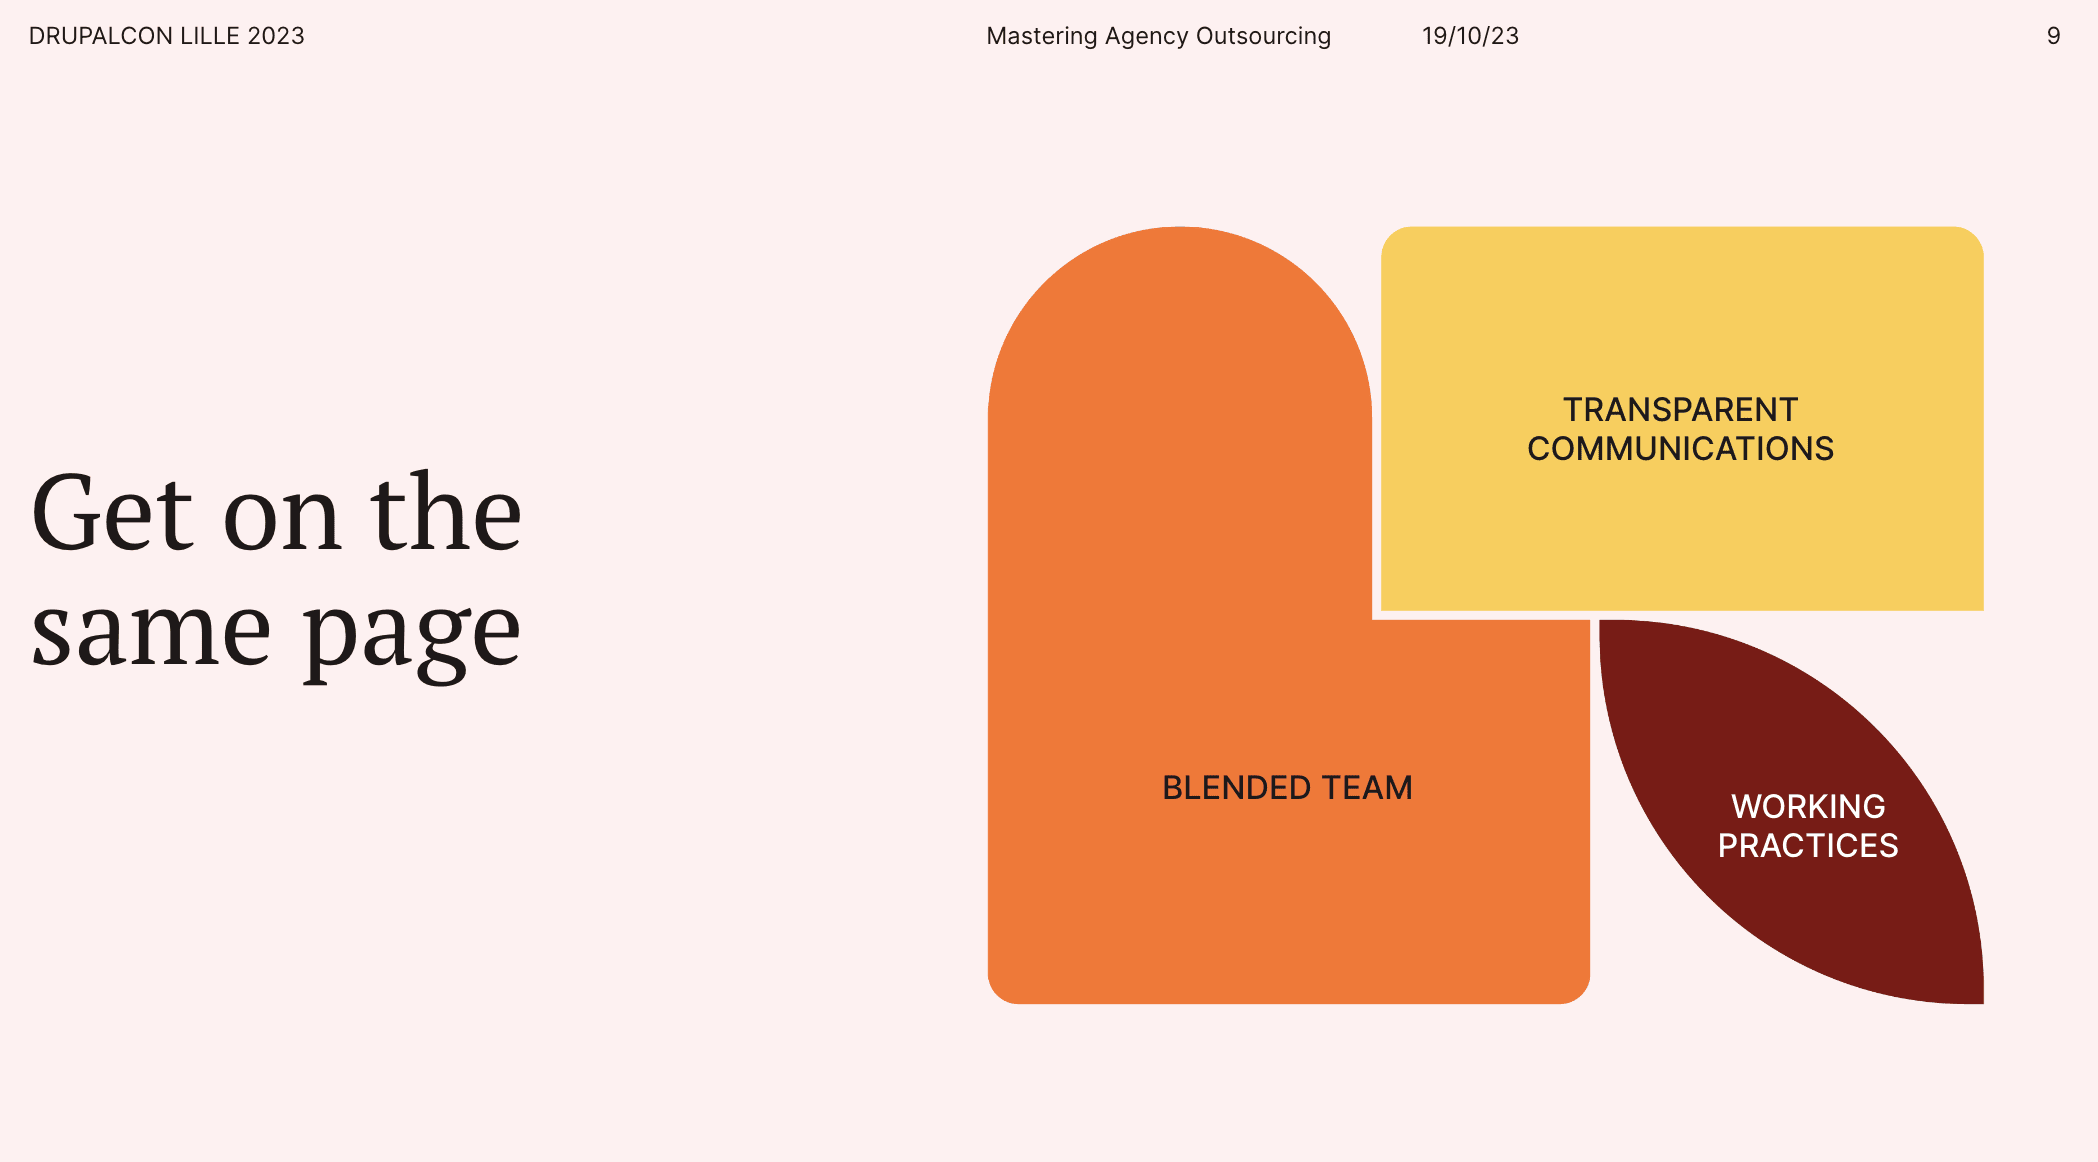Click the word 'Get' in the heading
2098x1162 pixels.
click(x=112, y=514)
